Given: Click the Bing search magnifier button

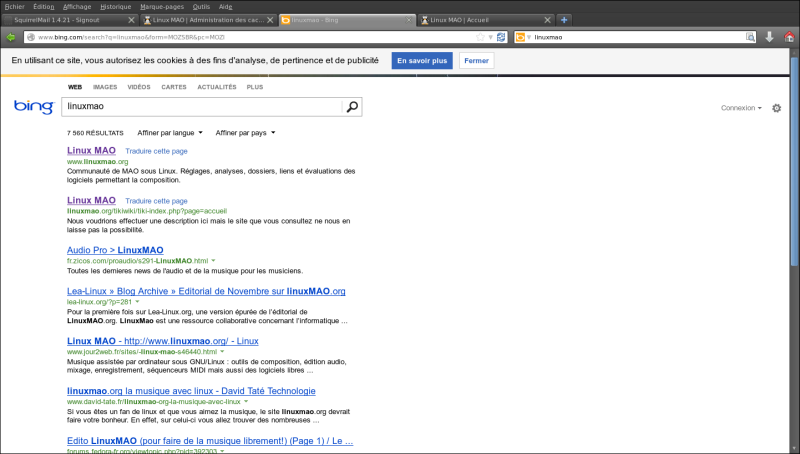Looking at the screenshot, I should click(x=352, y=107).
